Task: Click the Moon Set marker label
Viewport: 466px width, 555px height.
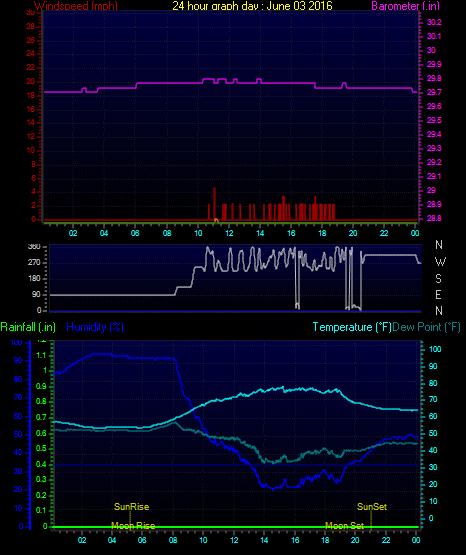Action: (344, 526)
